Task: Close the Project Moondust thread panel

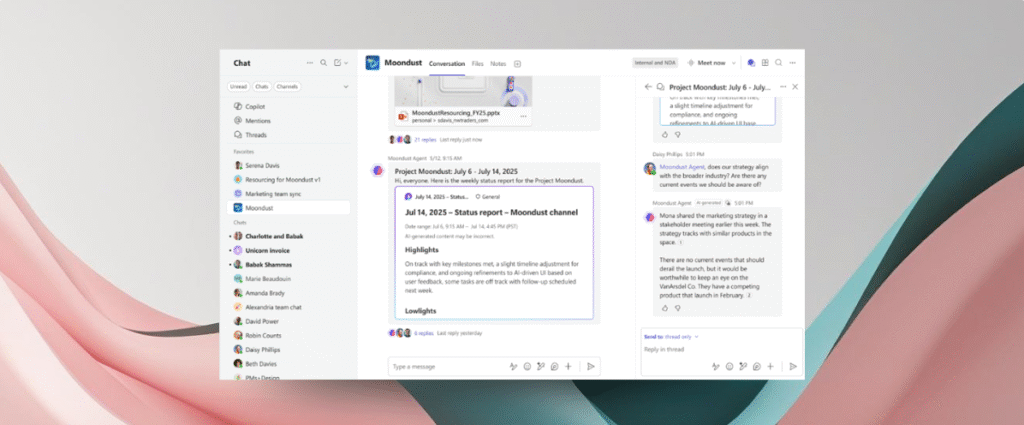Action: [x=795, y=87]
